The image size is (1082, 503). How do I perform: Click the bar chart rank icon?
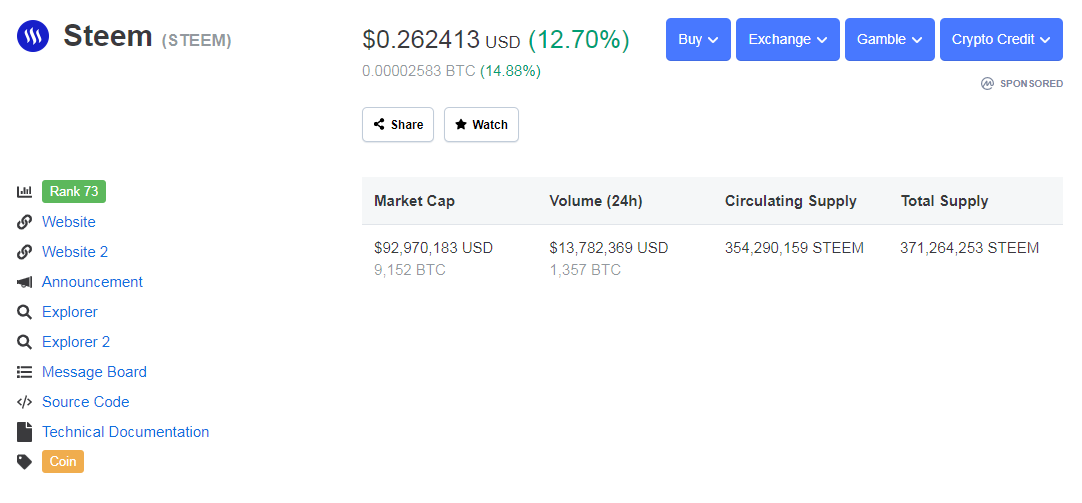pyautogui.click(x=25, y=192)
